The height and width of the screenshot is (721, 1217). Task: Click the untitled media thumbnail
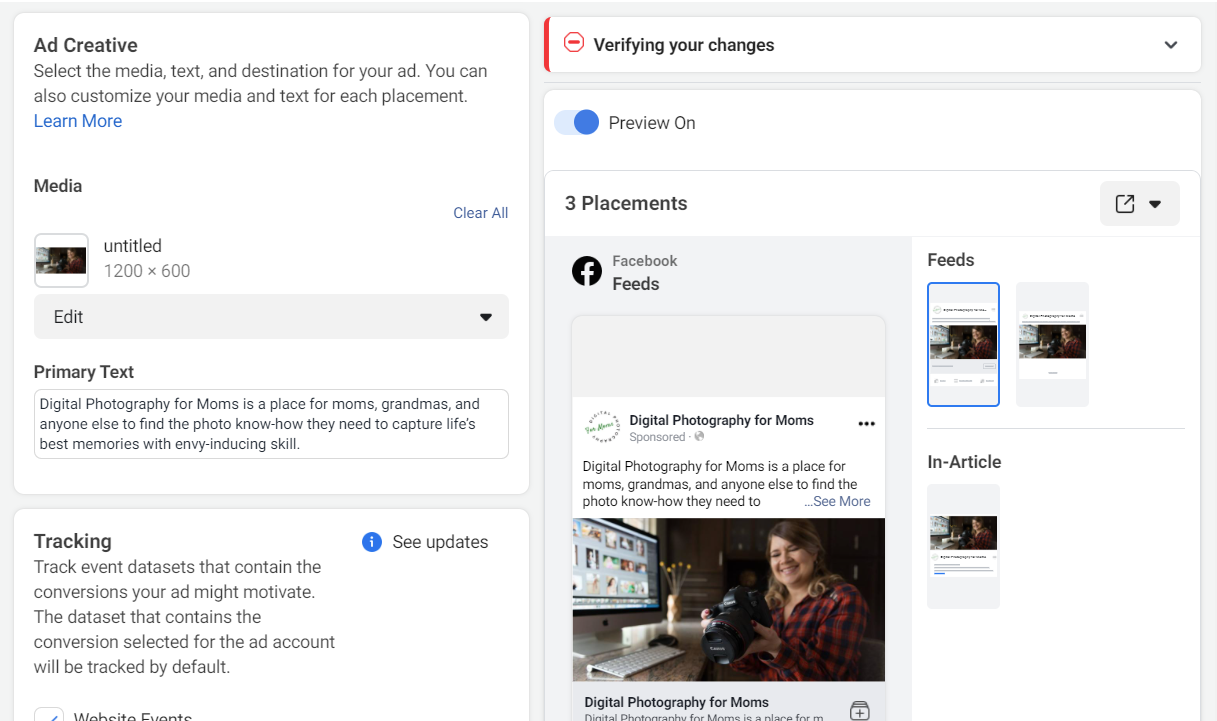[x=61, y=260]
